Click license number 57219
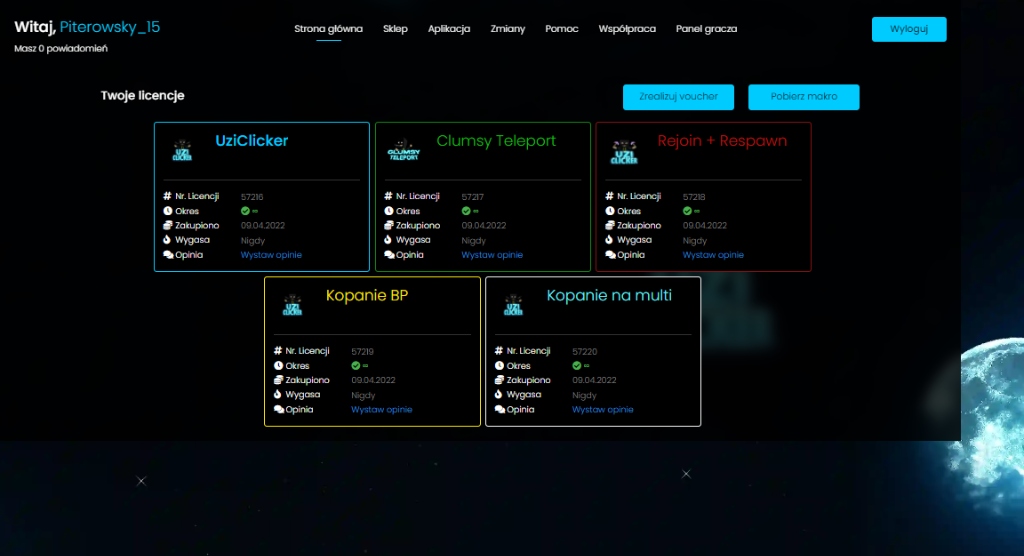The width and height of the screenshot is (1024, 556). click(362, 352)
